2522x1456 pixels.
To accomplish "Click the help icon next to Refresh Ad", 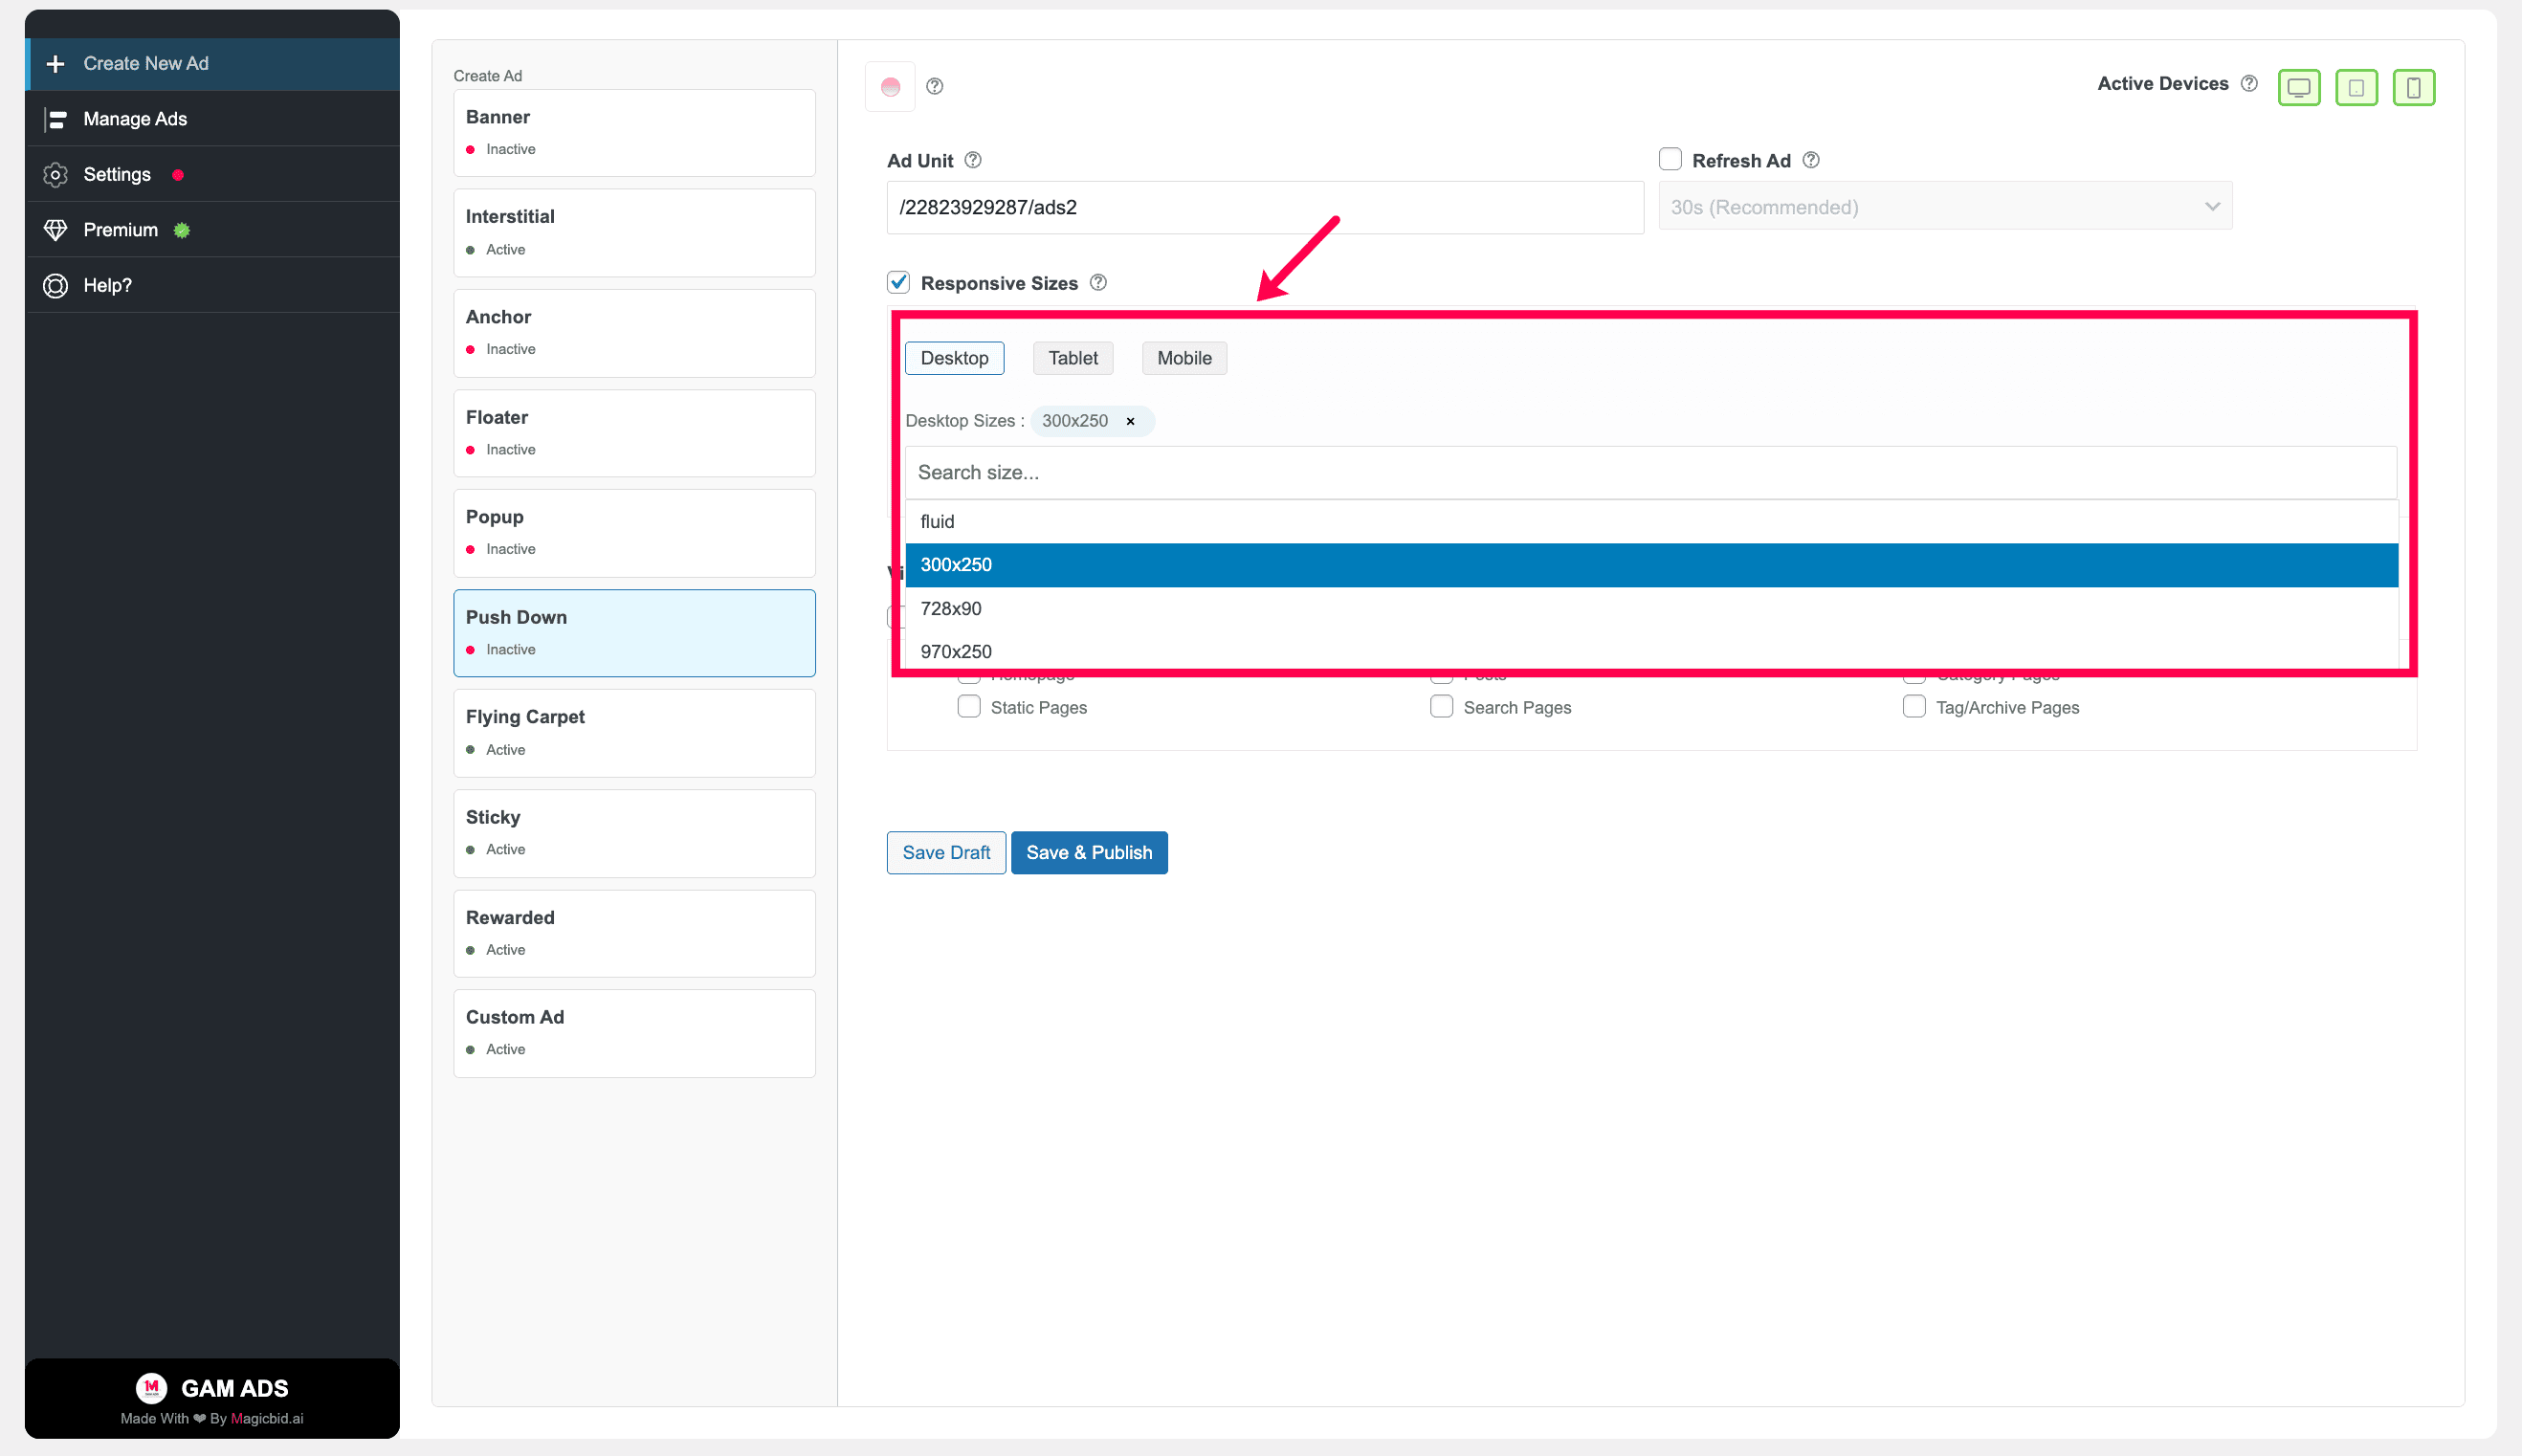I will [x=1811, y=160].
